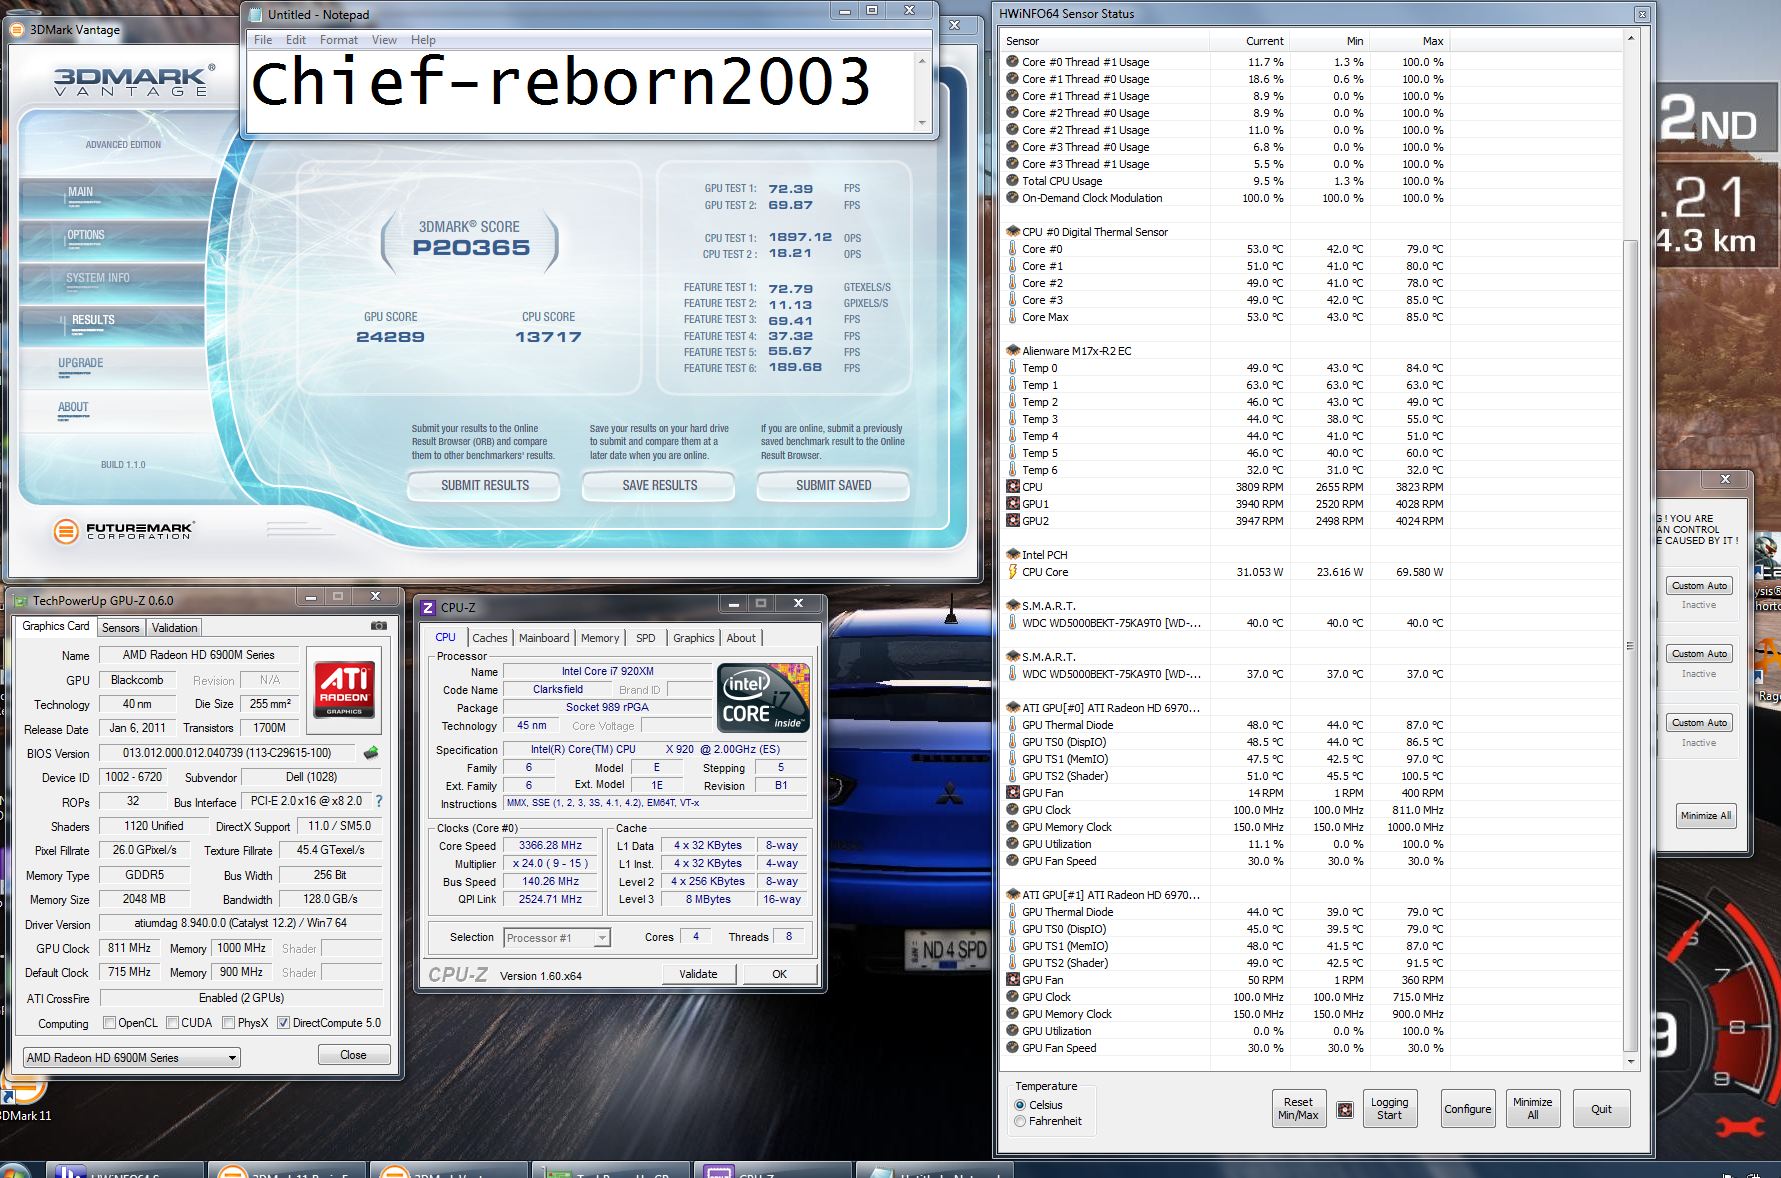Screen dimensions: 1781x1178
Task: Open the Windows Start menu
Action: (14, 1171)
